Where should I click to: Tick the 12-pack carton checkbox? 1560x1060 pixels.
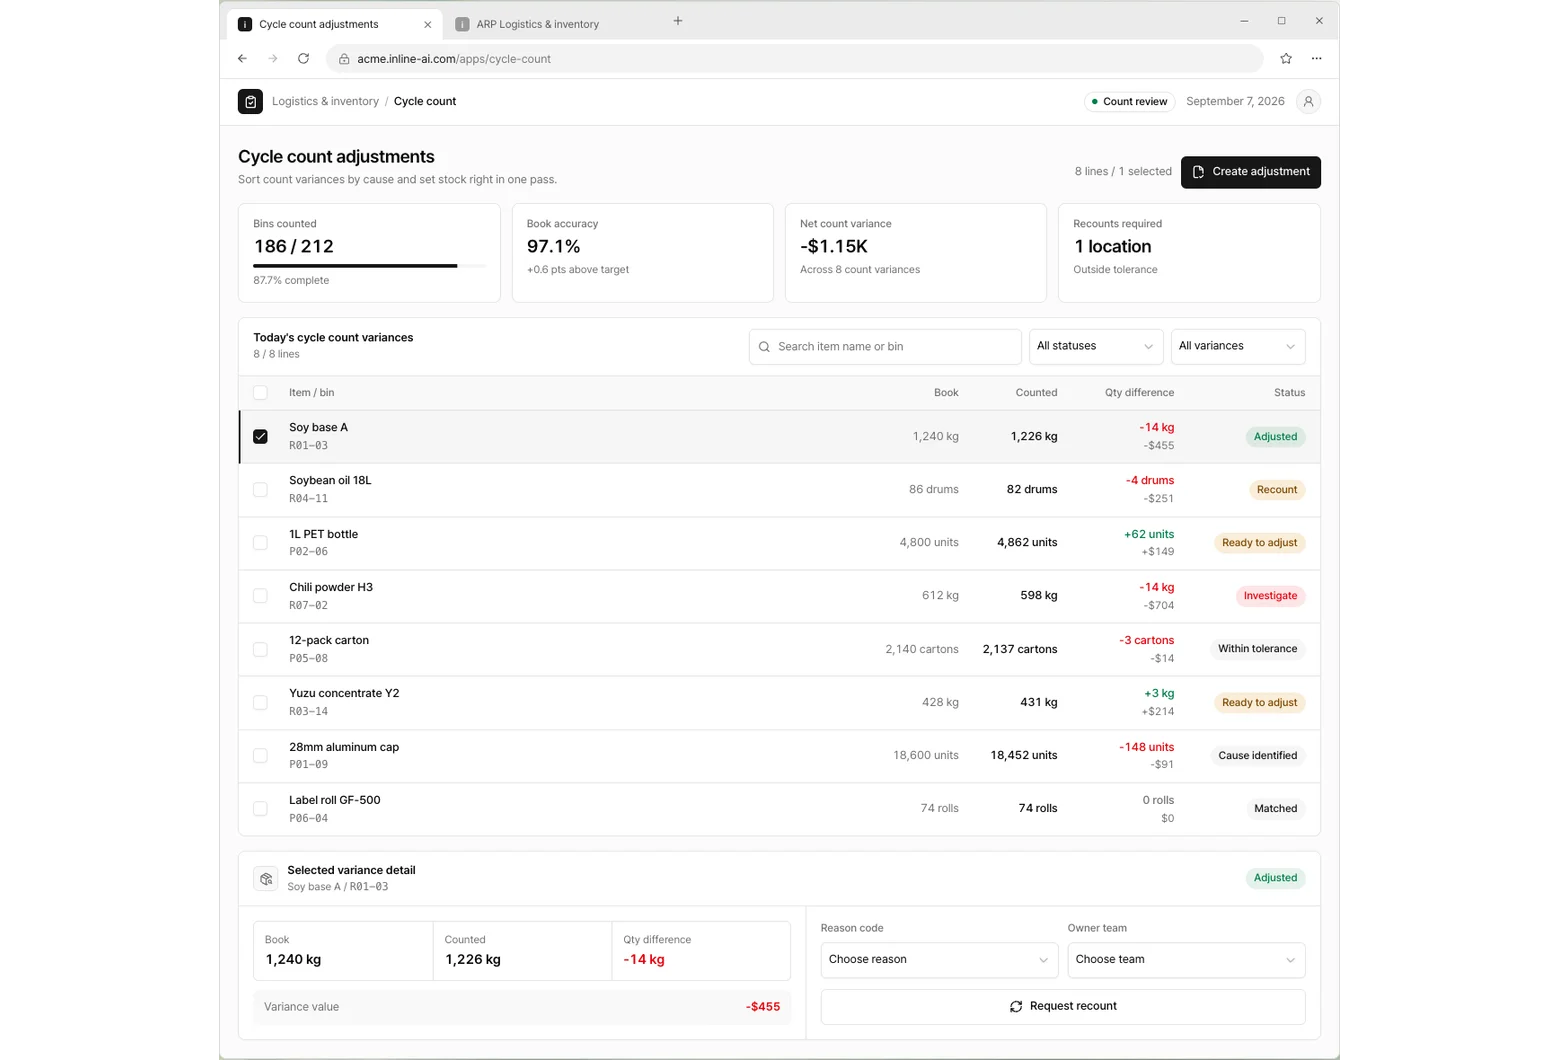pyautogui.click(x=260, y=649)
